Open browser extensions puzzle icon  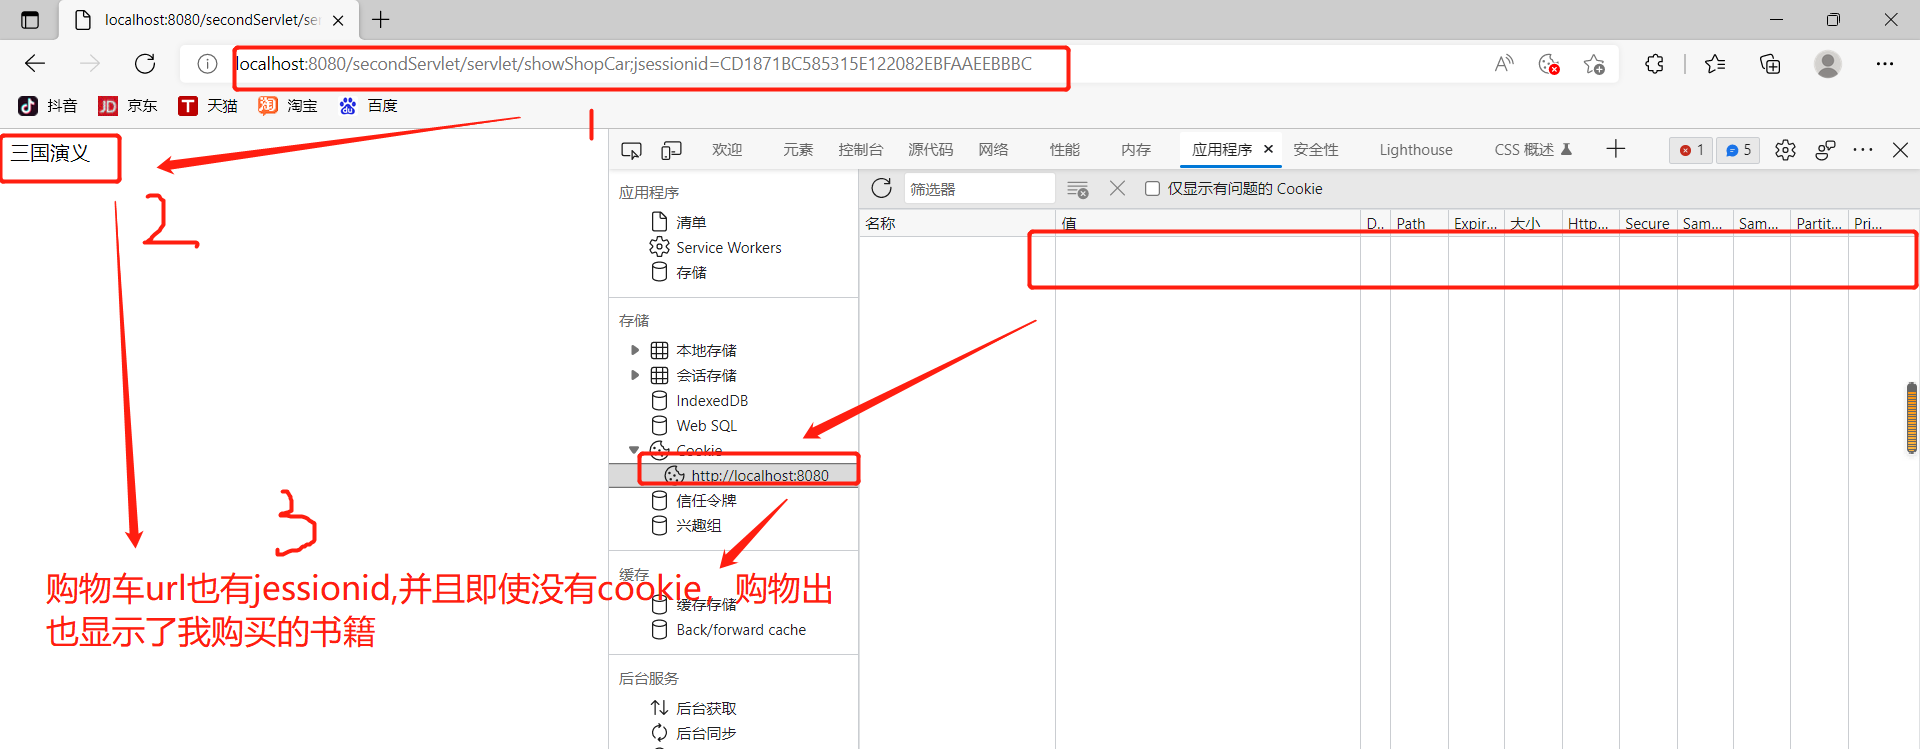(x=1654, y=64)
